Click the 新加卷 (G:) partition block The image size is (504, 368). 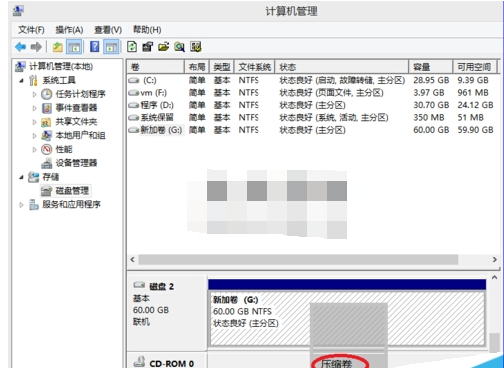click(x=347, y=318)
